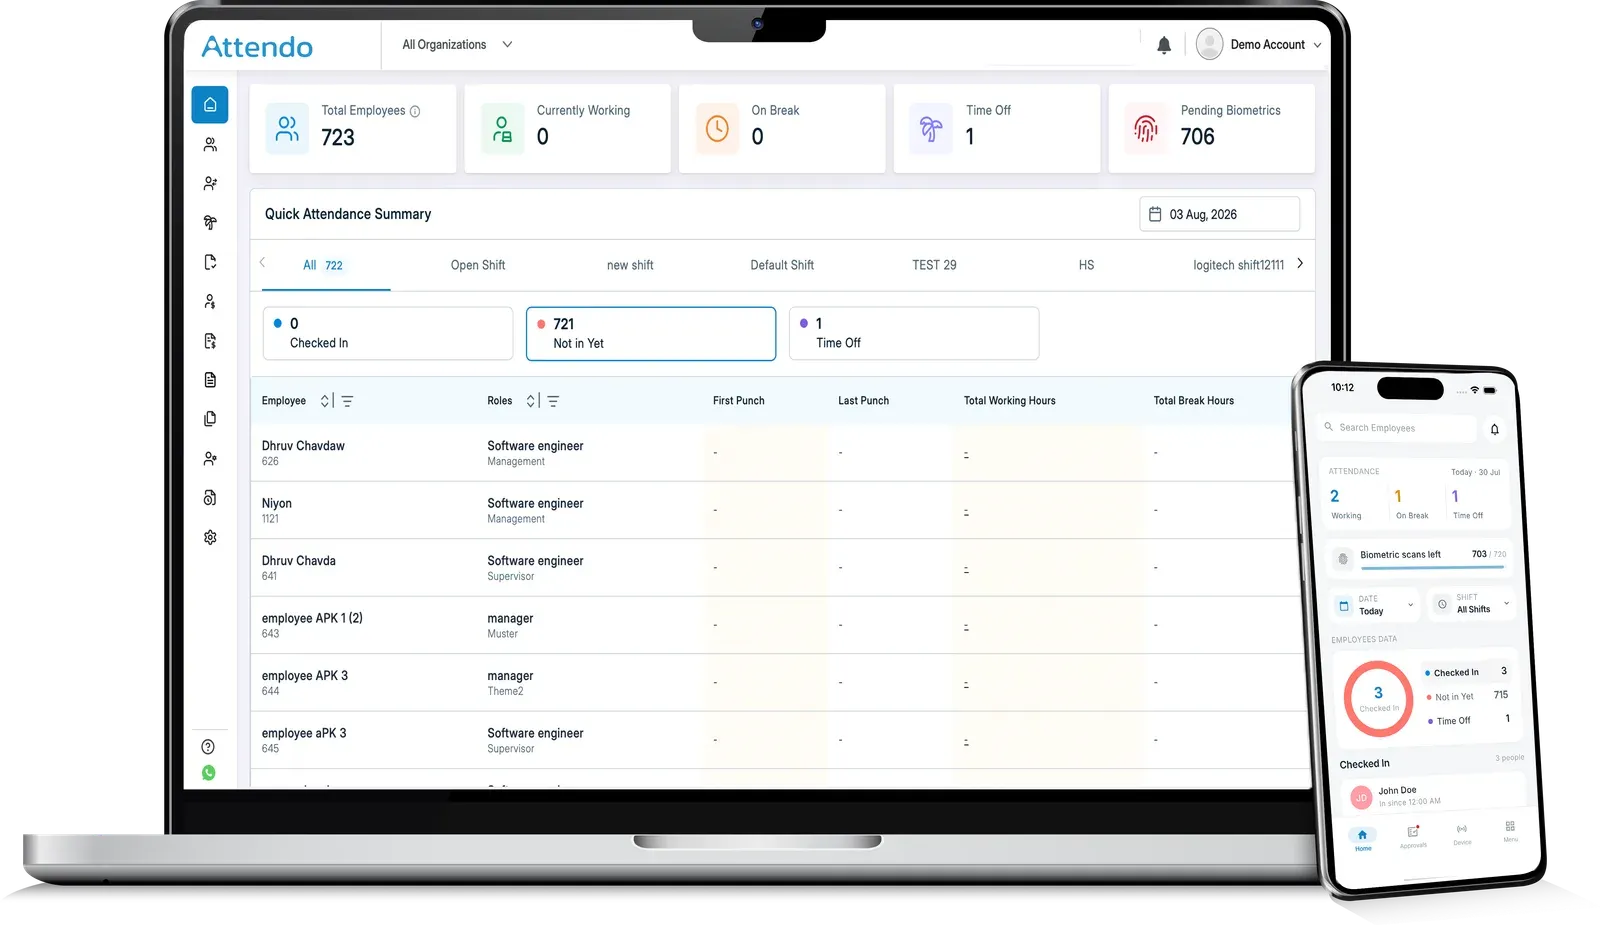Viewport: 1600px width, 925px height.
Task: Click the notification bell in the header
Action: [x=1164, y=45]
